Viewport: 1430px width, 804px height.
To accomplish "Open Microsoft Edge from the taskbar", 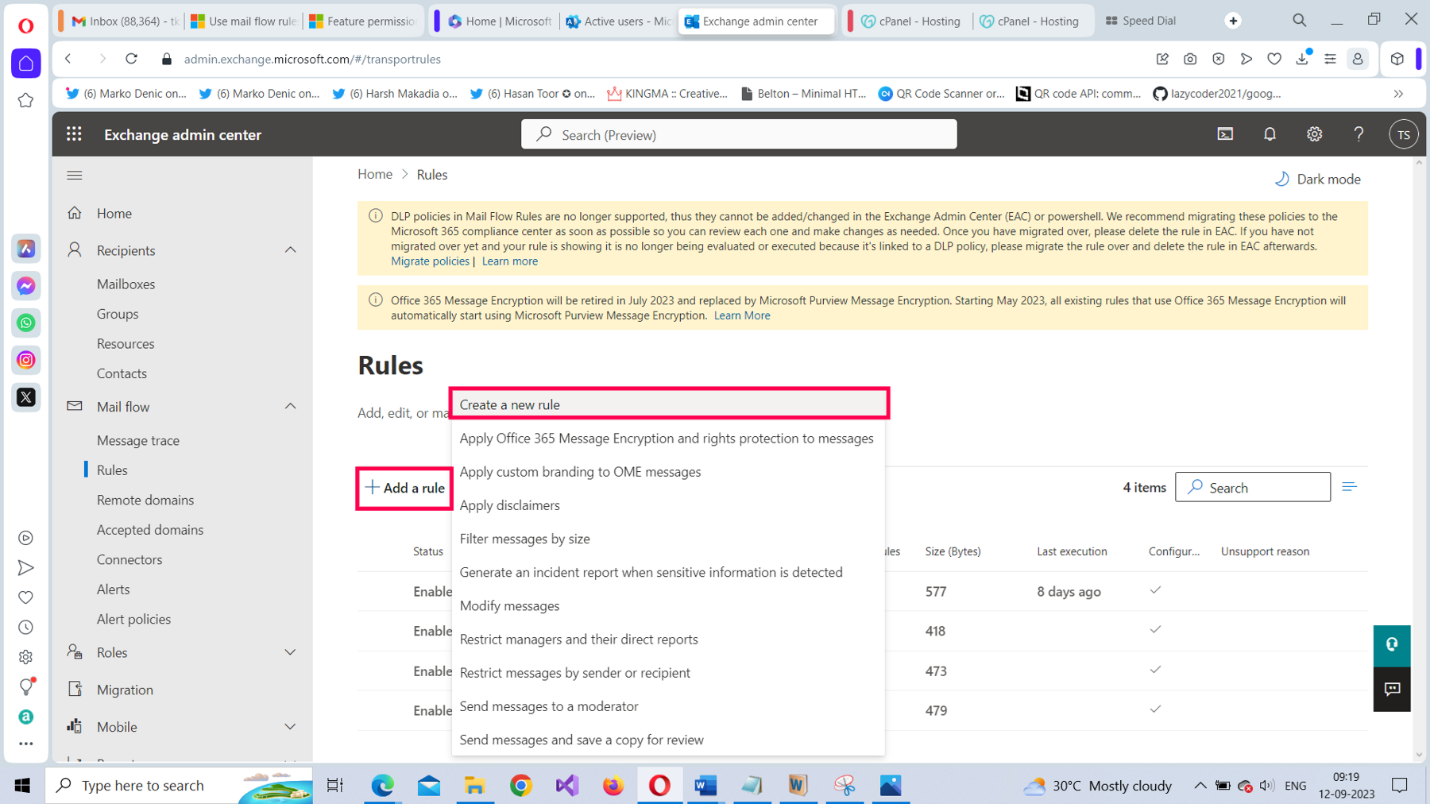I will point(383,786).
